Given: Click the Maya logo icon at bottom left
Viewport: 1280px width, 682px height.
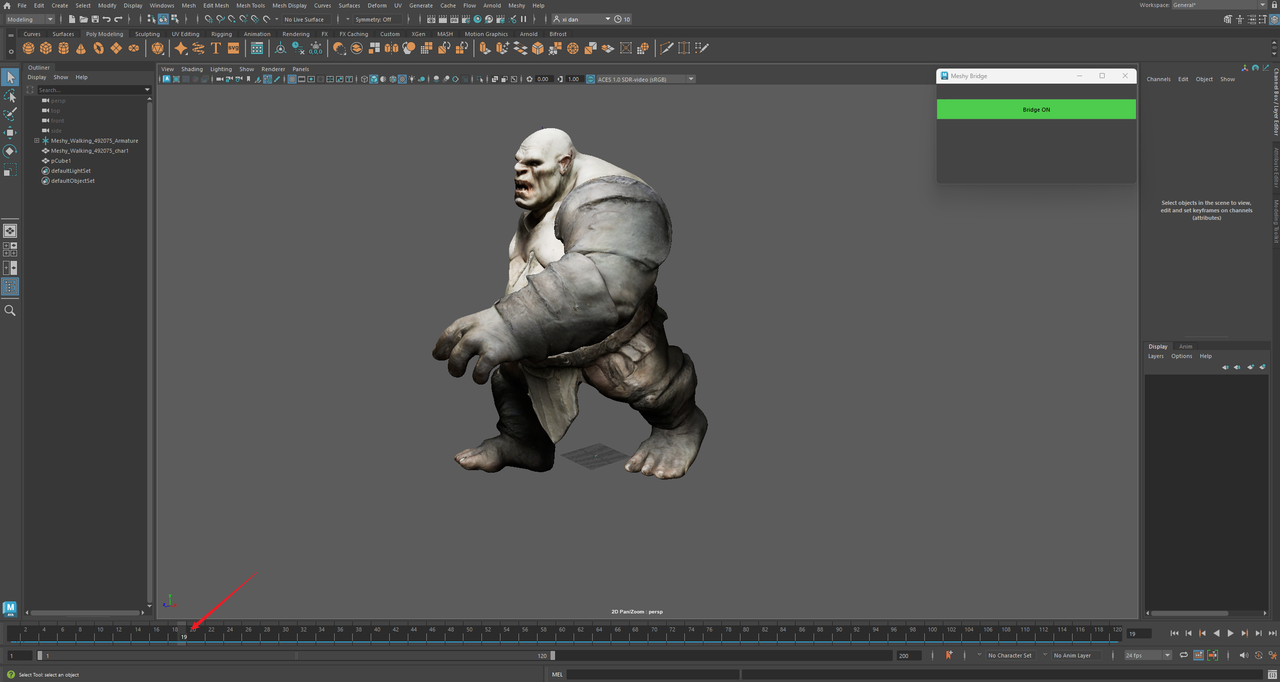Looking at the screenshot, I should click(x=10, y=608).
